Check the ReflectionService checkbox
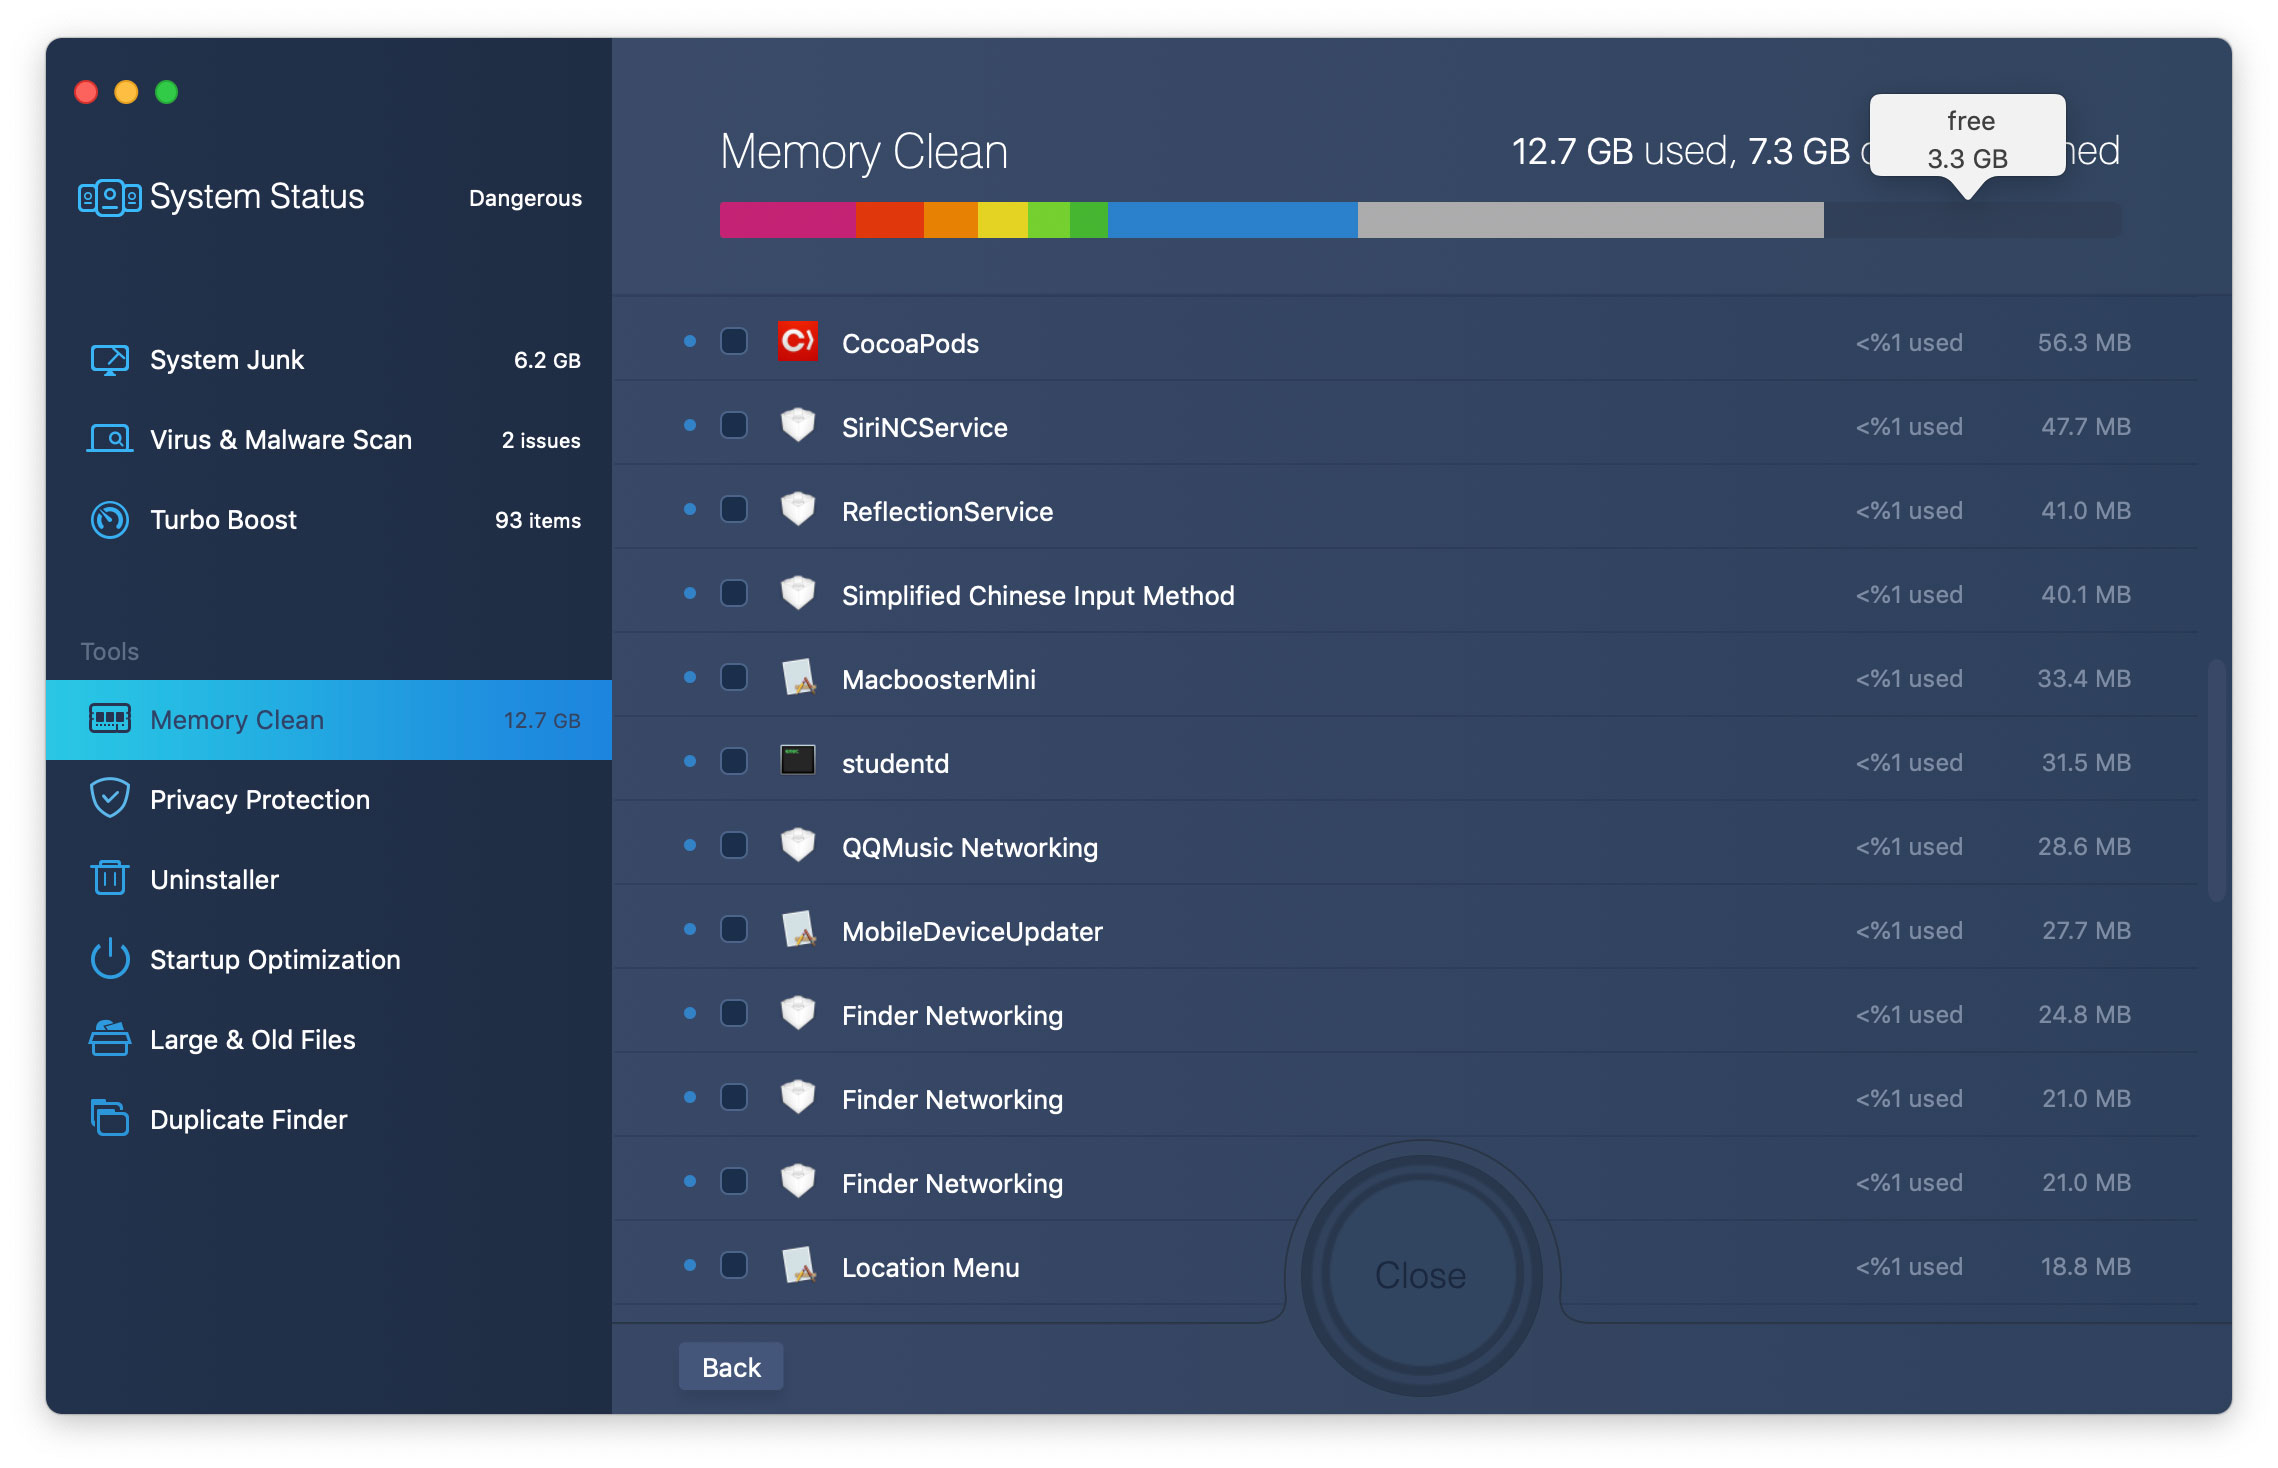 [734, 510]
